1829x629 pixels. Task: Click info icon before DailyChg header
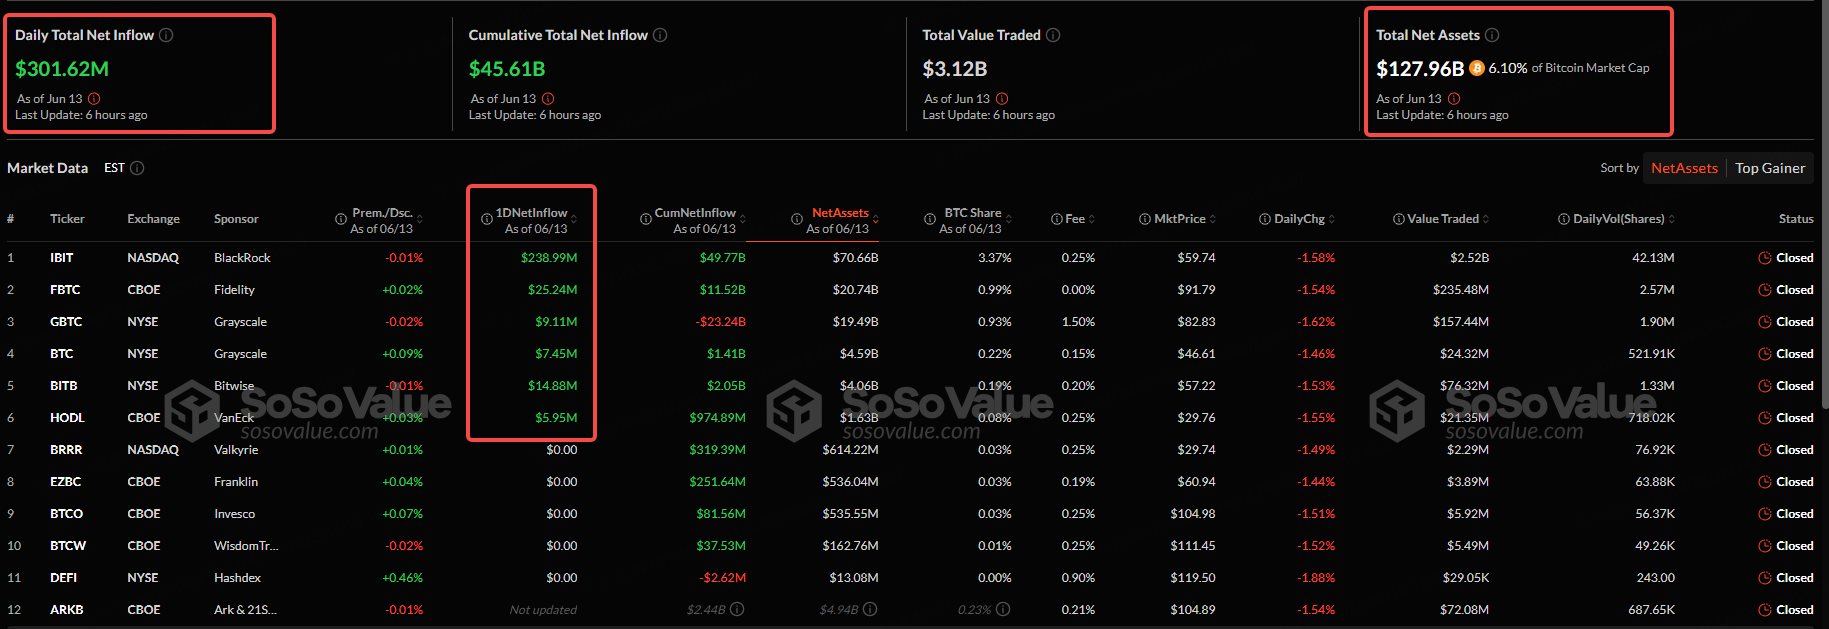tap(1265, 219)
